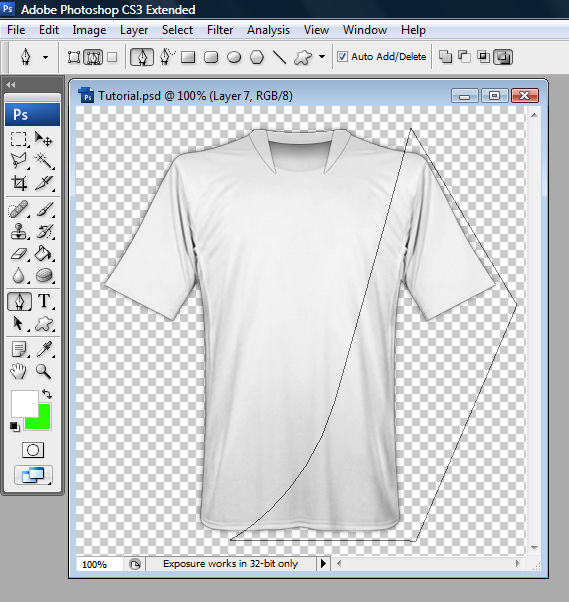Choose Polygon shape in options bar
This screenshot has width=569, height=602.
tap(257, 58)
